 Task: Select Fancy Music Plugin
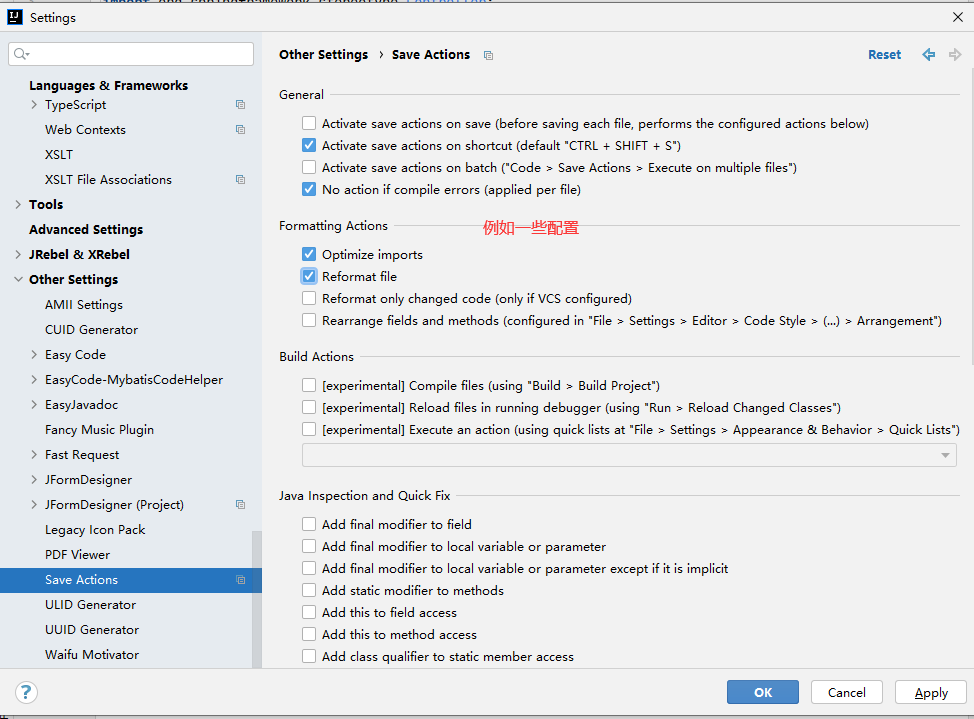click(99, 429)
